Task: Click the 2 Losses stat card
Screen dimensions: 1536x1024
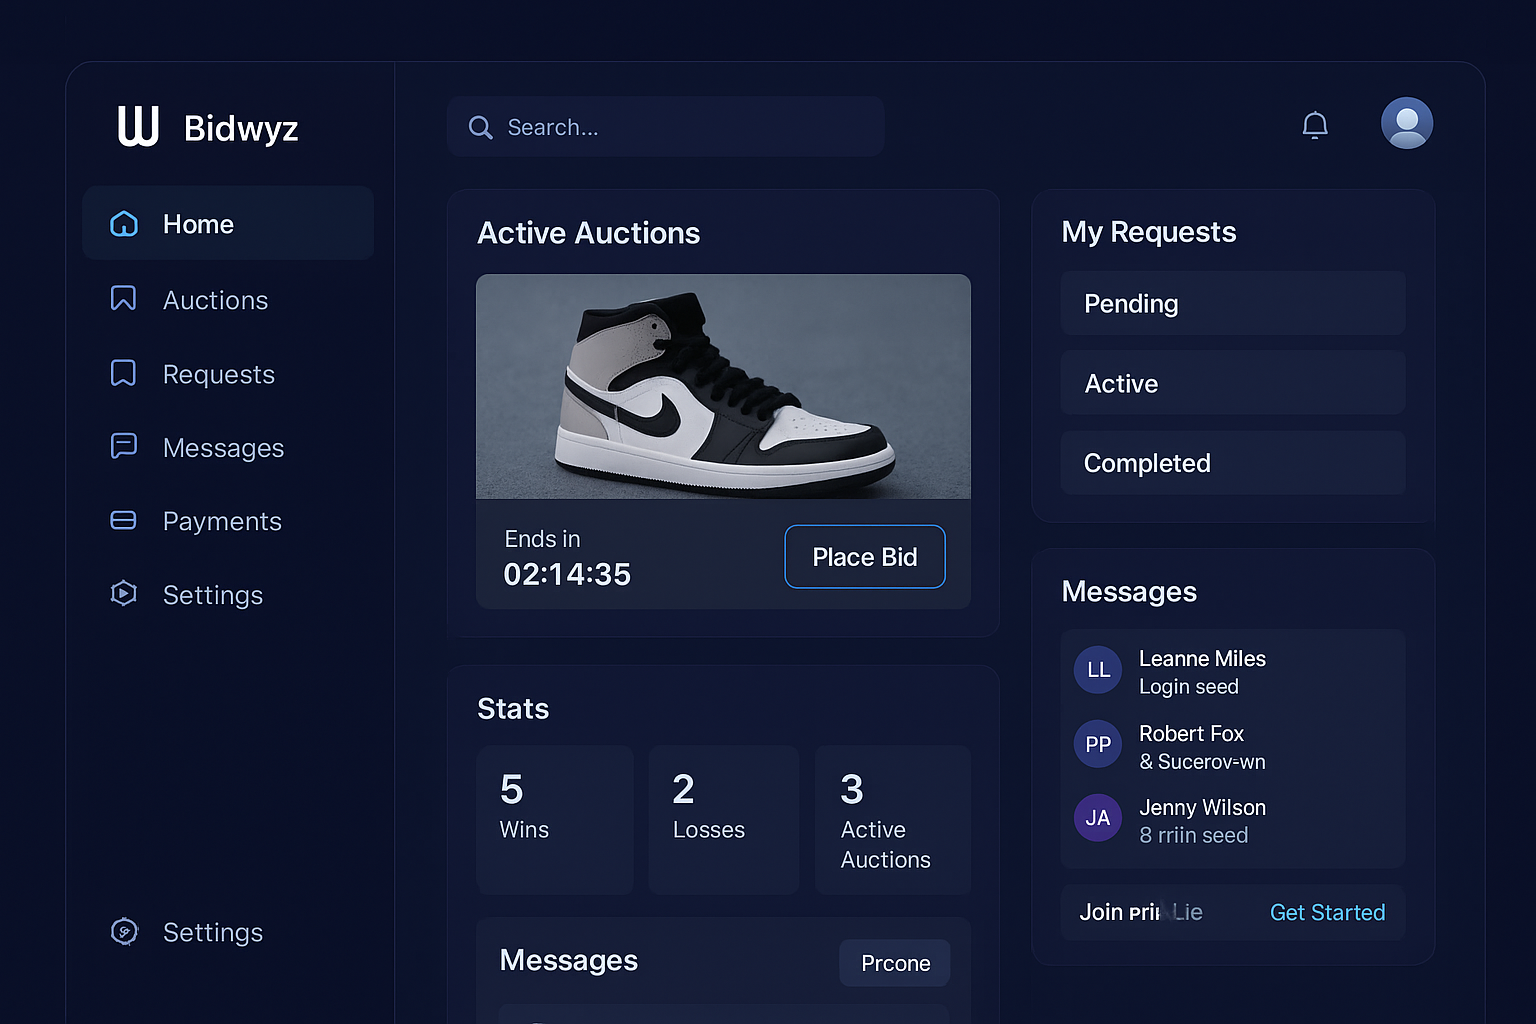Action: (x=724, y=820)
